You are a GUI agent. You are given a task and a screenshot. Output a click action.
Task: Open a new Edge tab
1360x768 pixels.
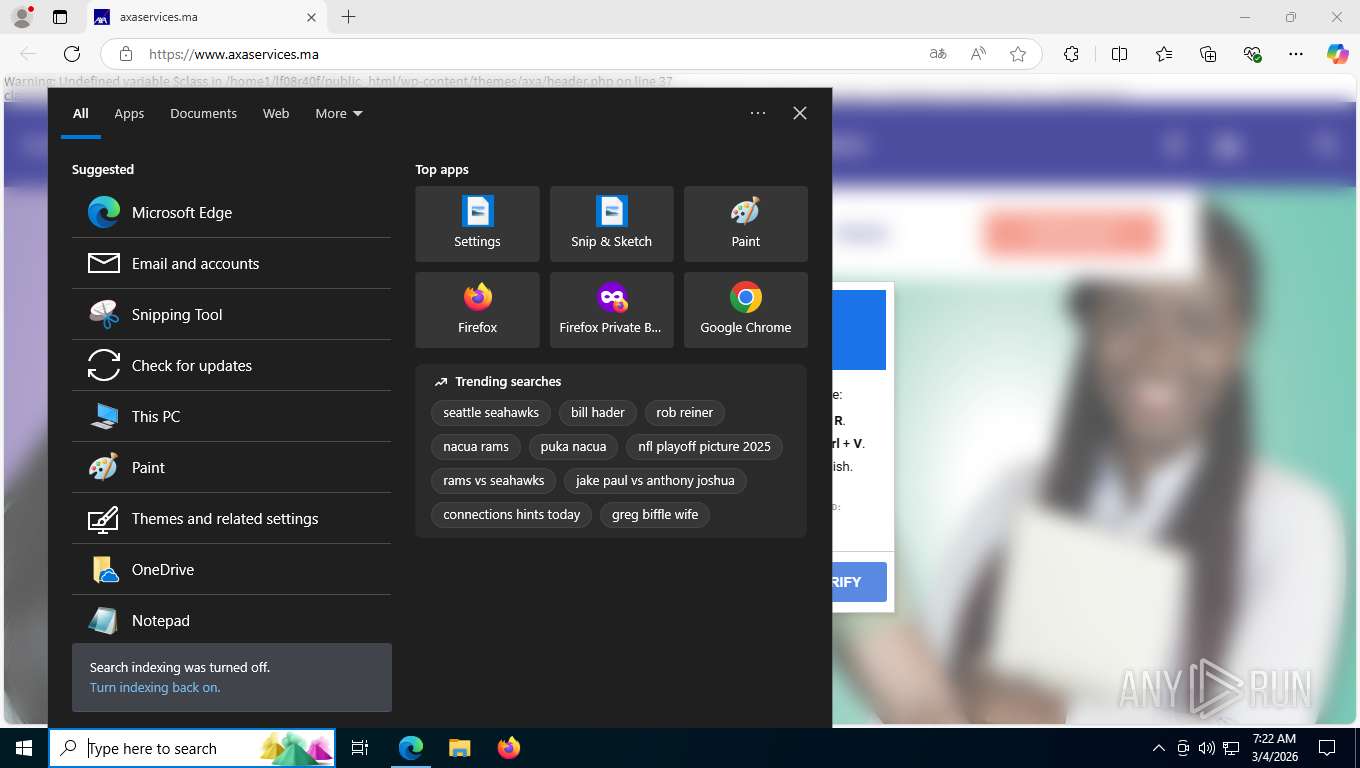[x=348, y=17]
